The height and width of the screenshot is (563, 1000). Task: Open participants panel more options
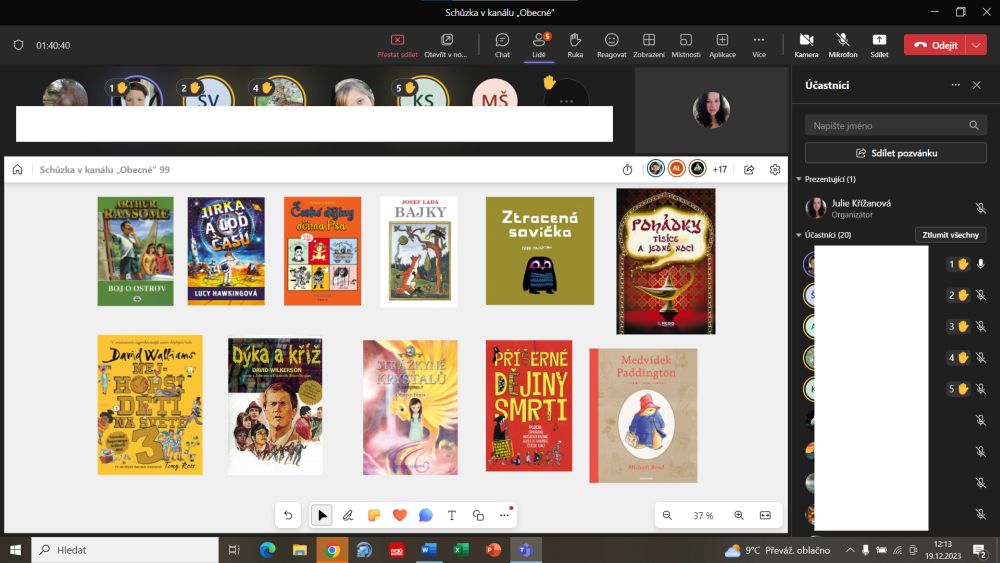pos(955,85)
